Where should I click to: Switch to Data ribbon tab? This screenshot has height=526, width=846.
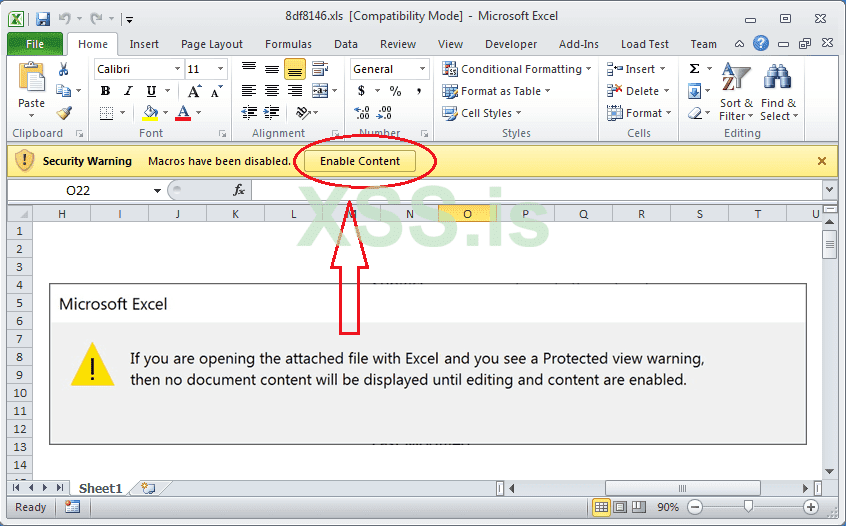click(x=346, y=44)
